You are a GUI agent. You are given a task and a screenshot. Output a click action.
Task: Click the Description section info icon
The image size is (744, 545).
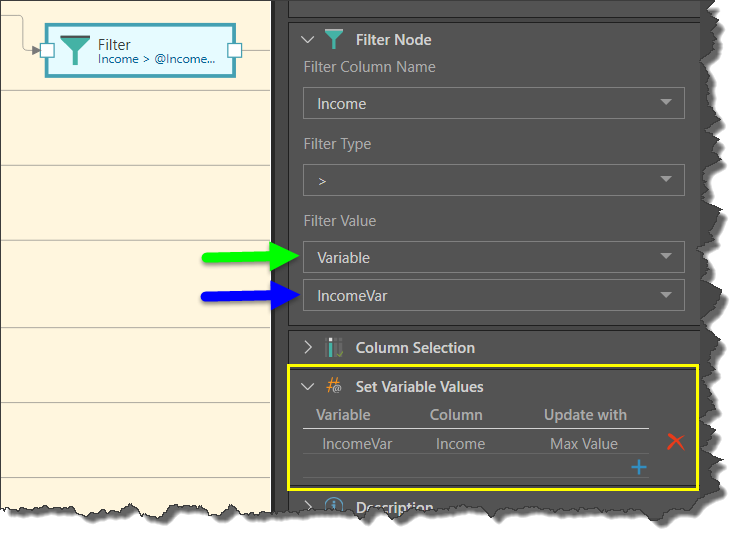click(x=334, y=507)
